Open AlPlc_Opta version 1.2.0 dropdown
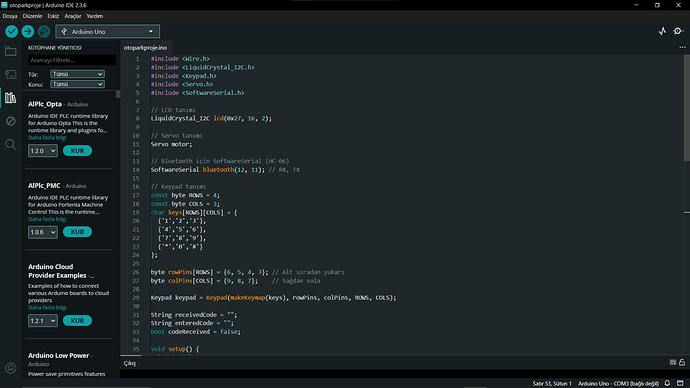The image size is (690, 388). [43, 150]
